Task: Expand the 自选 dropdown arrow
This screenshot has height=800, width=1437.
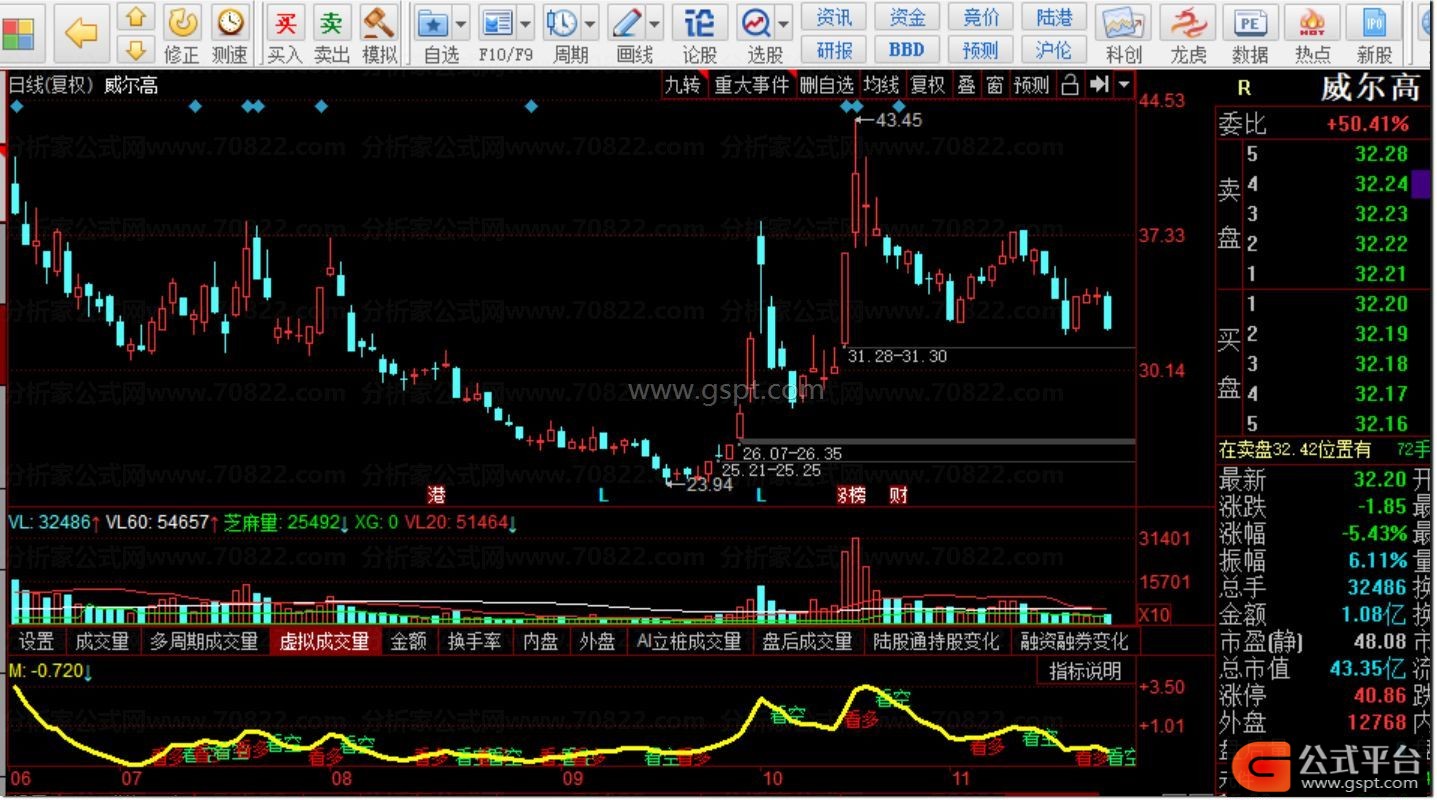Action: (x=461, y=23)
